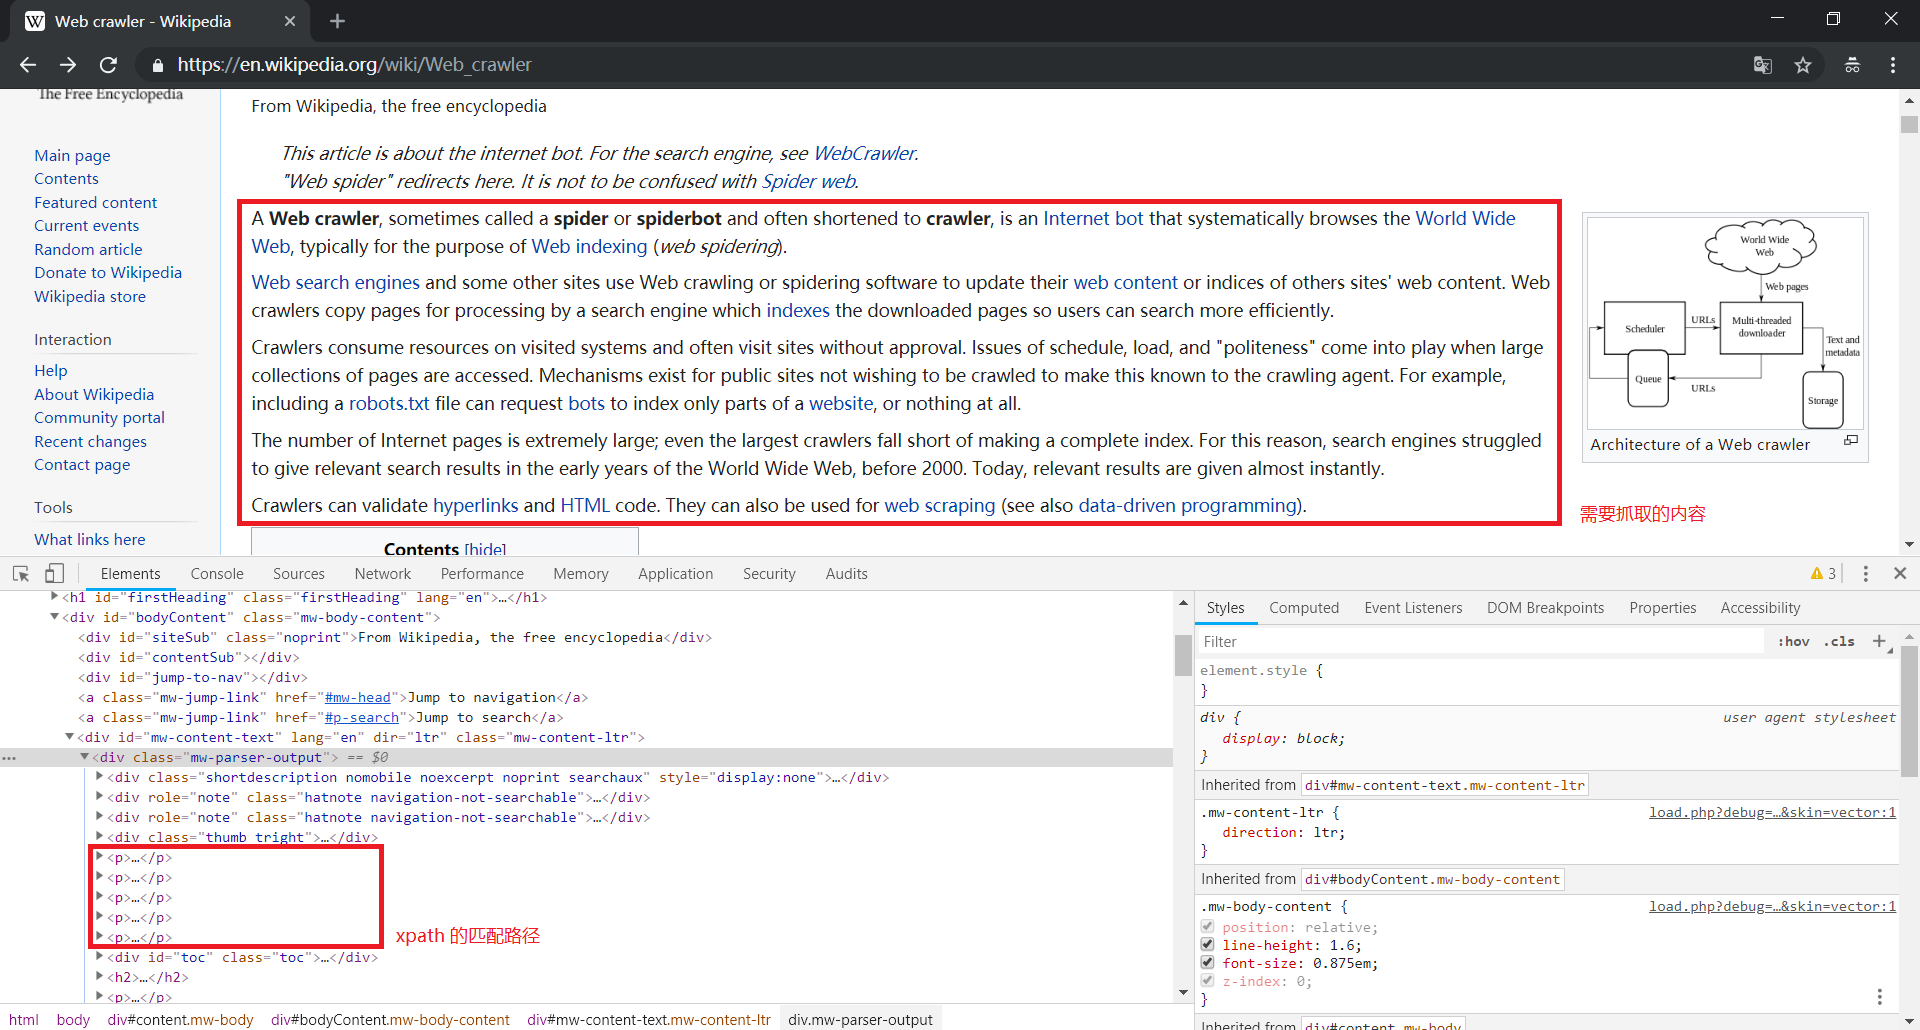Enlarge the Architecture of a Web crawler image

point(1851,441)
